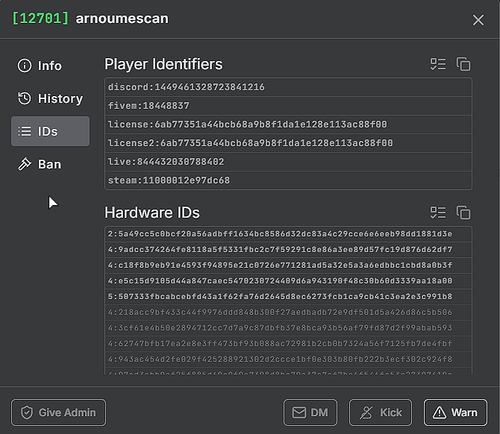The height and width of the screenshot is (434, 500).
Task: Warn the player
Action: 455,413
